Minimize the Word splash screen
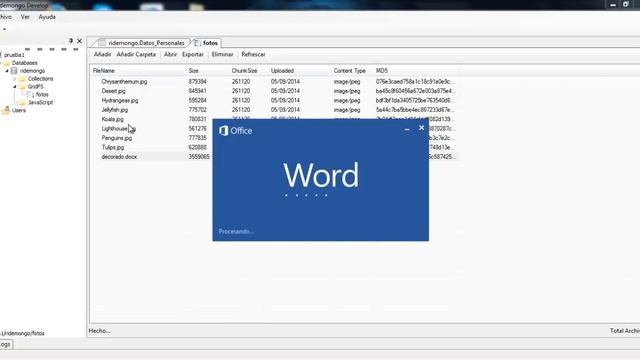640x360 pixels. (407, 129)
